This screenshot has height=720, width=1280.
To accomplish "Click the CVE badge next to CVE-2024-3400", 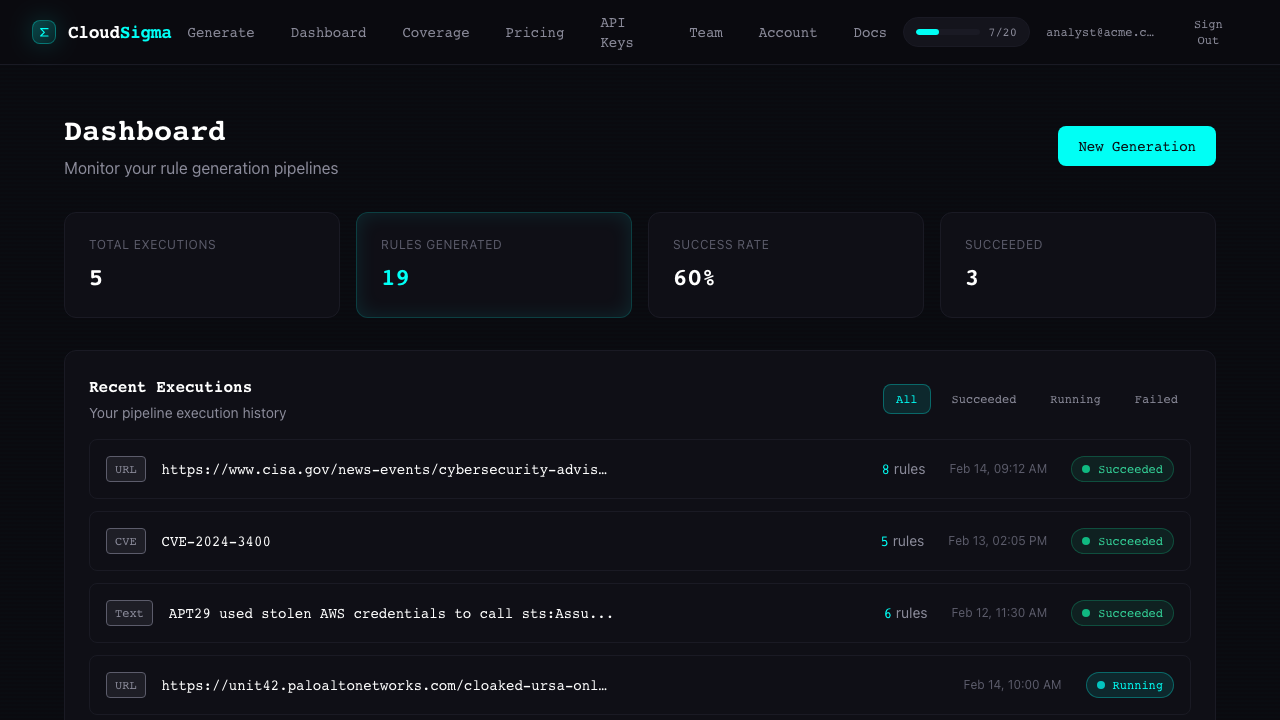I will [126, 540].
